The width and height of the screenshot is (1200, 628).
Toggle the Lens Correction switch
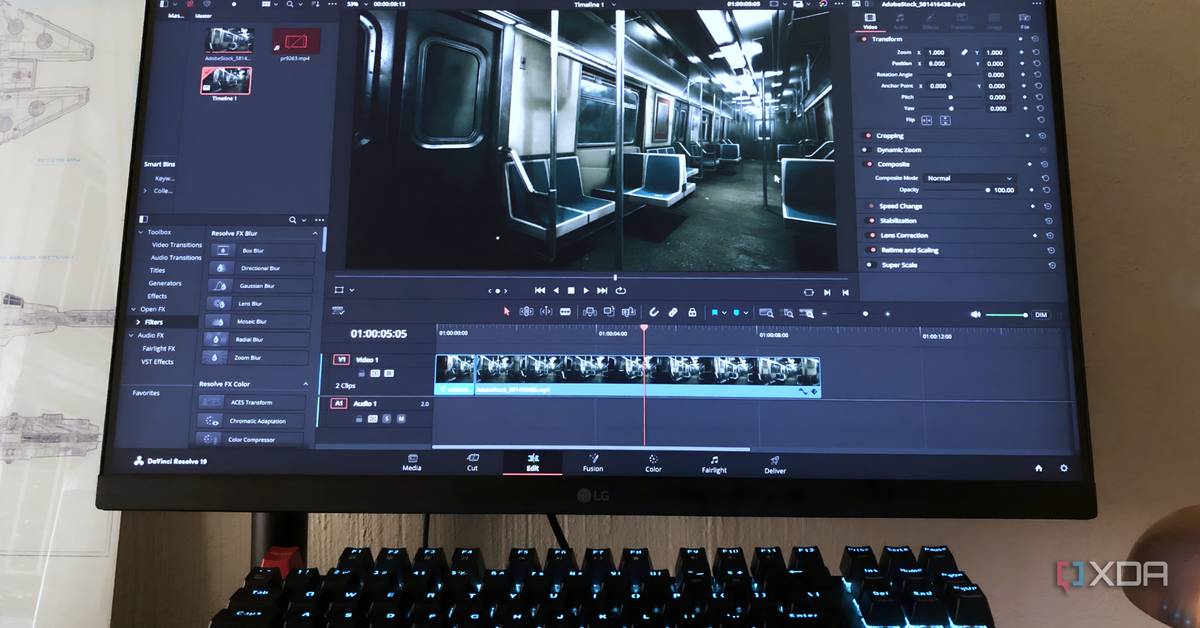tap(869, 235)
